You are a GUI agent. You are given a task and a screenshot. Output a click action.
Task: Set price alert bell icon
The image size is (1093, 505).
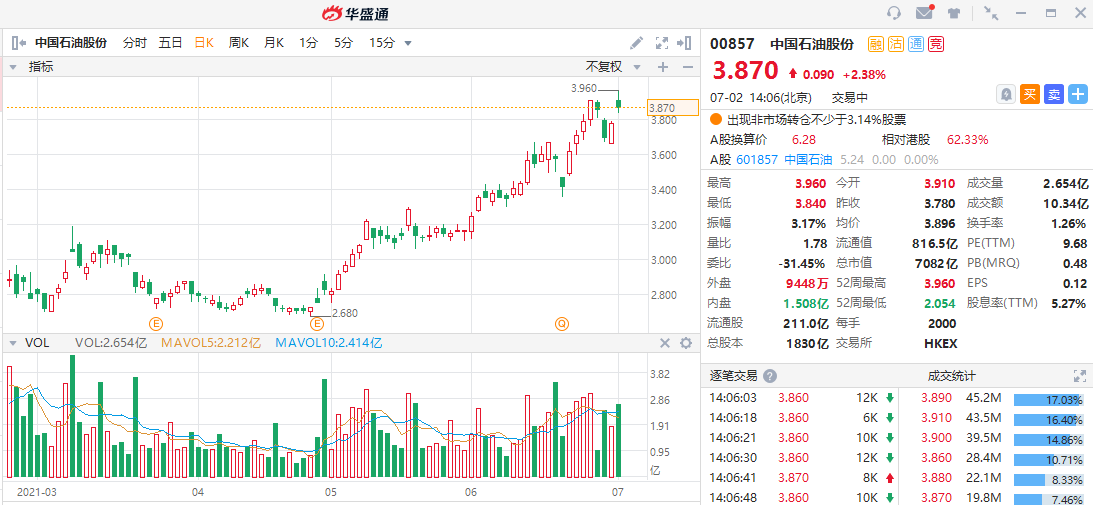pos(1006,94)
